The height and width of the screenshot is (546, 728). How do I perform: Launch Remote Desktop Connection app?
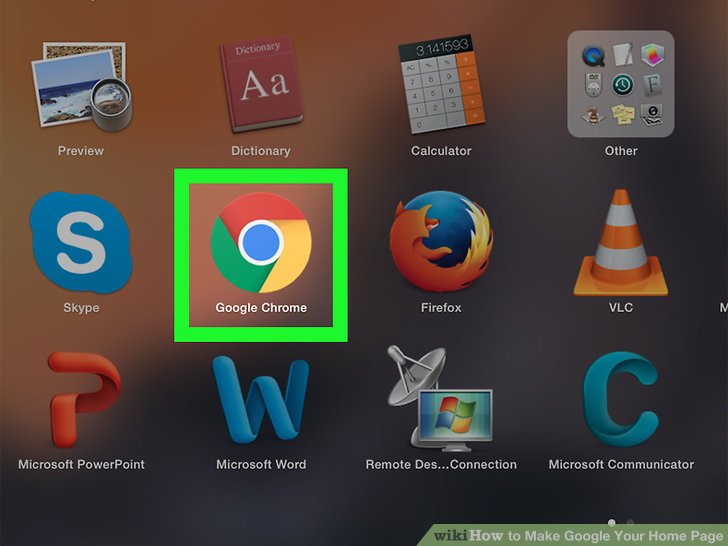pyautogui.click(x=440, y=398)
